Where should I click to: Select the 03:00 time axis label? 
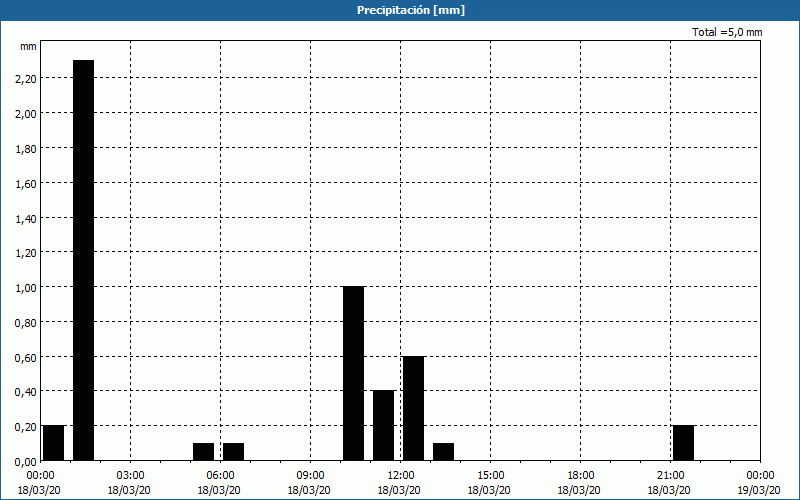(x=131, y=476)
